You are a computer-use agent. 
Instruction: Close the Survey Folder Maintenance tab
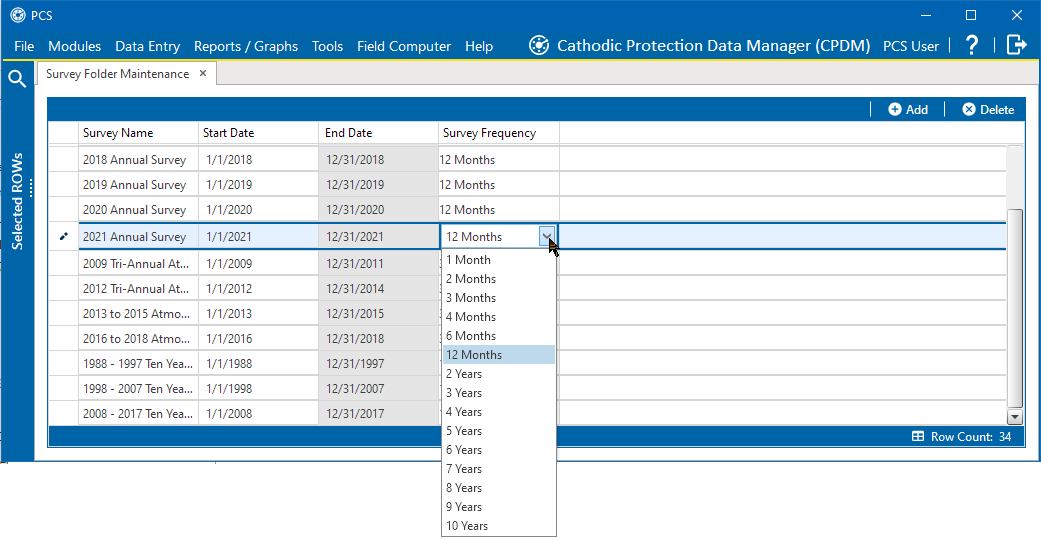[203, 73]
